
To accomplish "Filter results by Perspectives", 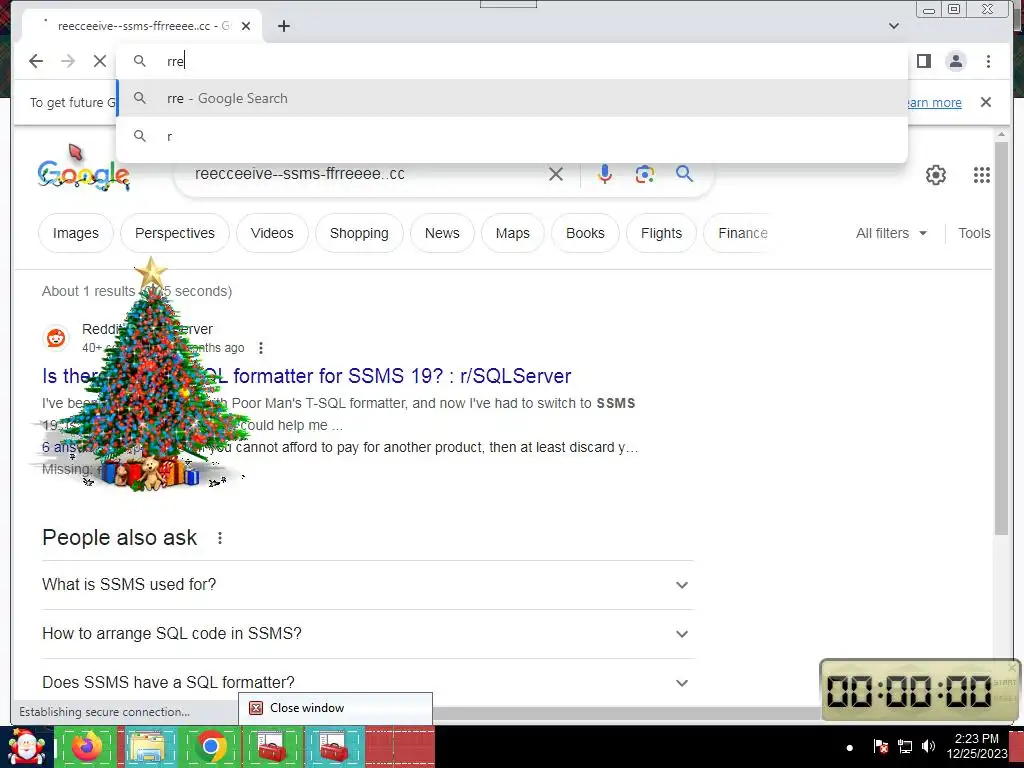I will pyautogui.click(x=175, y=233).
